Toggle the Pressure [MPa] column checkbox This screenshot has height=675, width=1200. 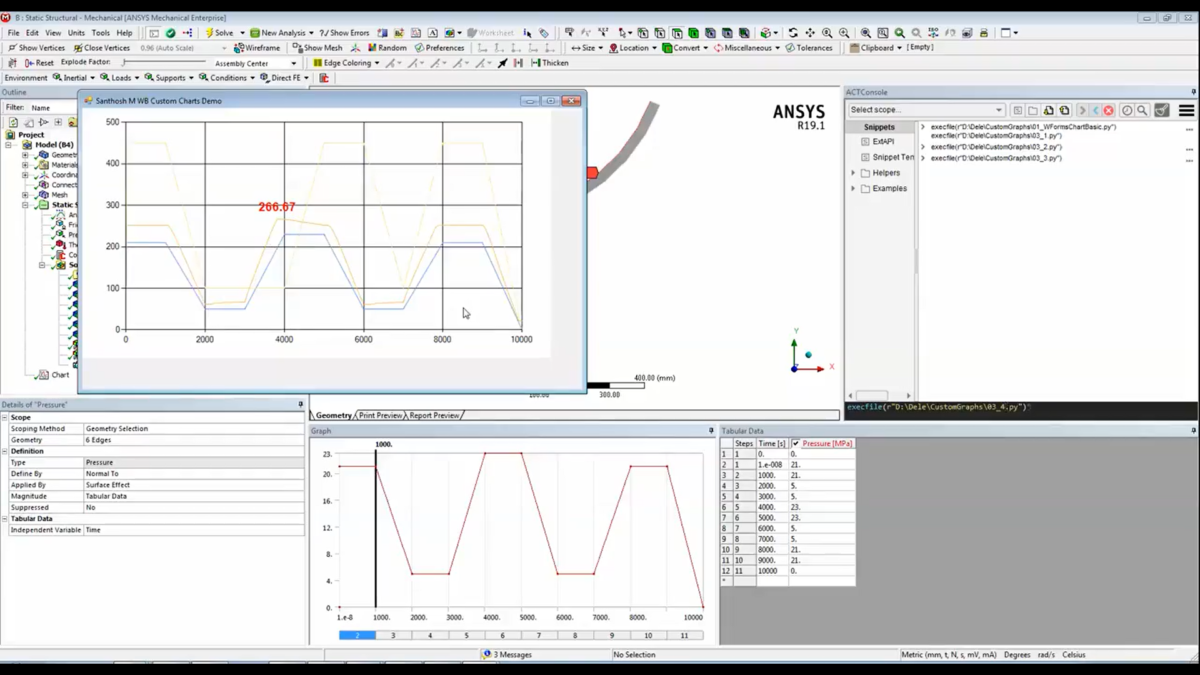pyautogui.click(x=796, y=443)
